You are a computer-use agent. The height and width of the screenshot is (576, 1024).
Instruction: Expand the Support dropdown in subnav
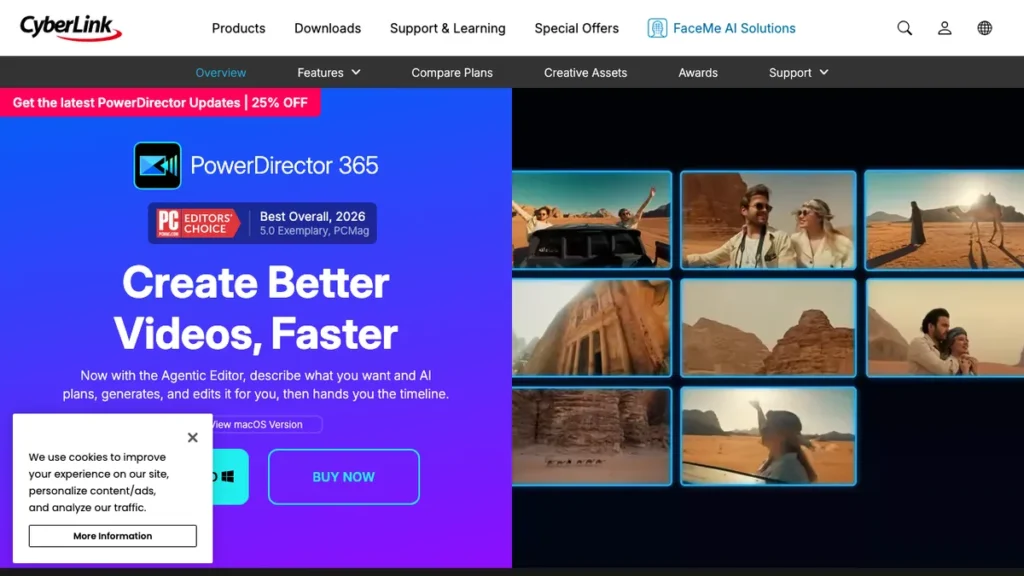coord(798,72)
